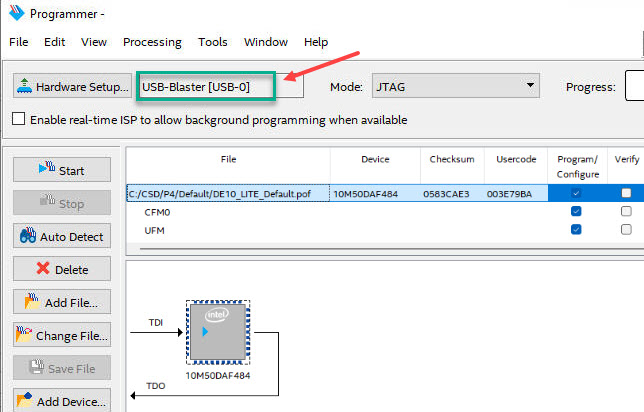Click the Add File button
This screenshot has width=644, height=412.
pyautogui.click(x=61, y=303)
